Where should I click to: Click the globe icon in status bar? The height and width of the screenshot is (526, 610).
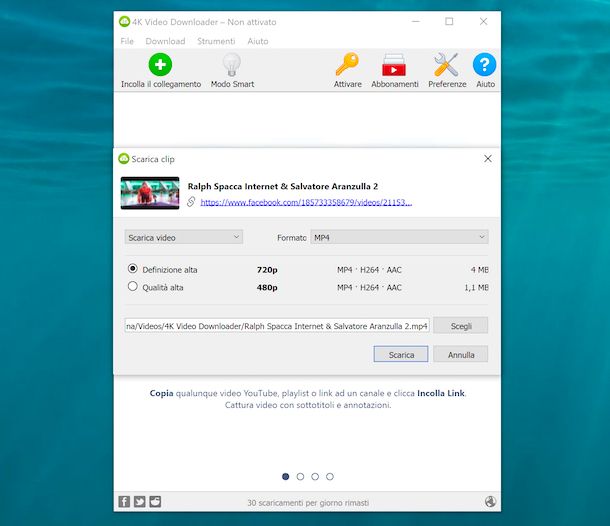pos(491,501)
